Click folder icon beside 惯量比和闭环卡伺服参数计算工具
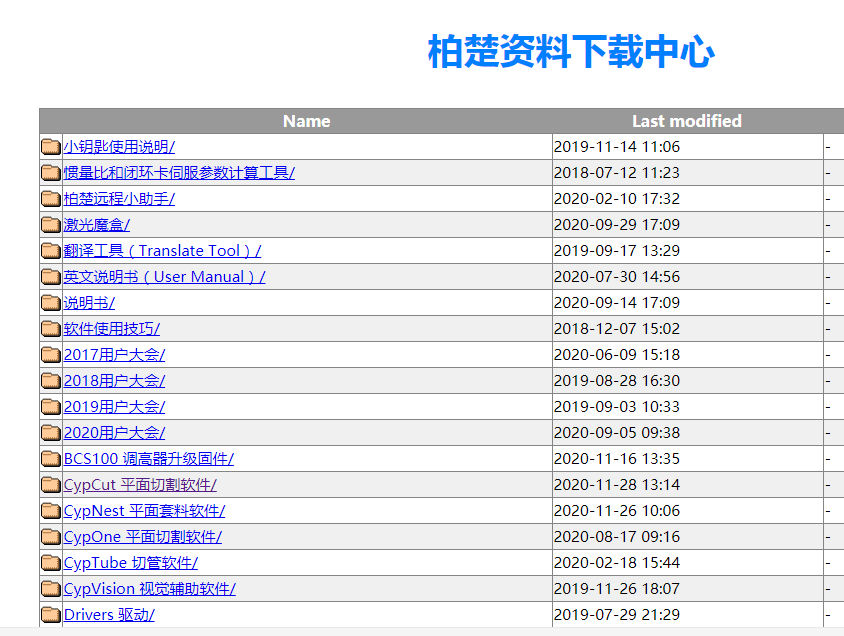The height and width of the screenshot is (636, 844). tap(51, 173)
